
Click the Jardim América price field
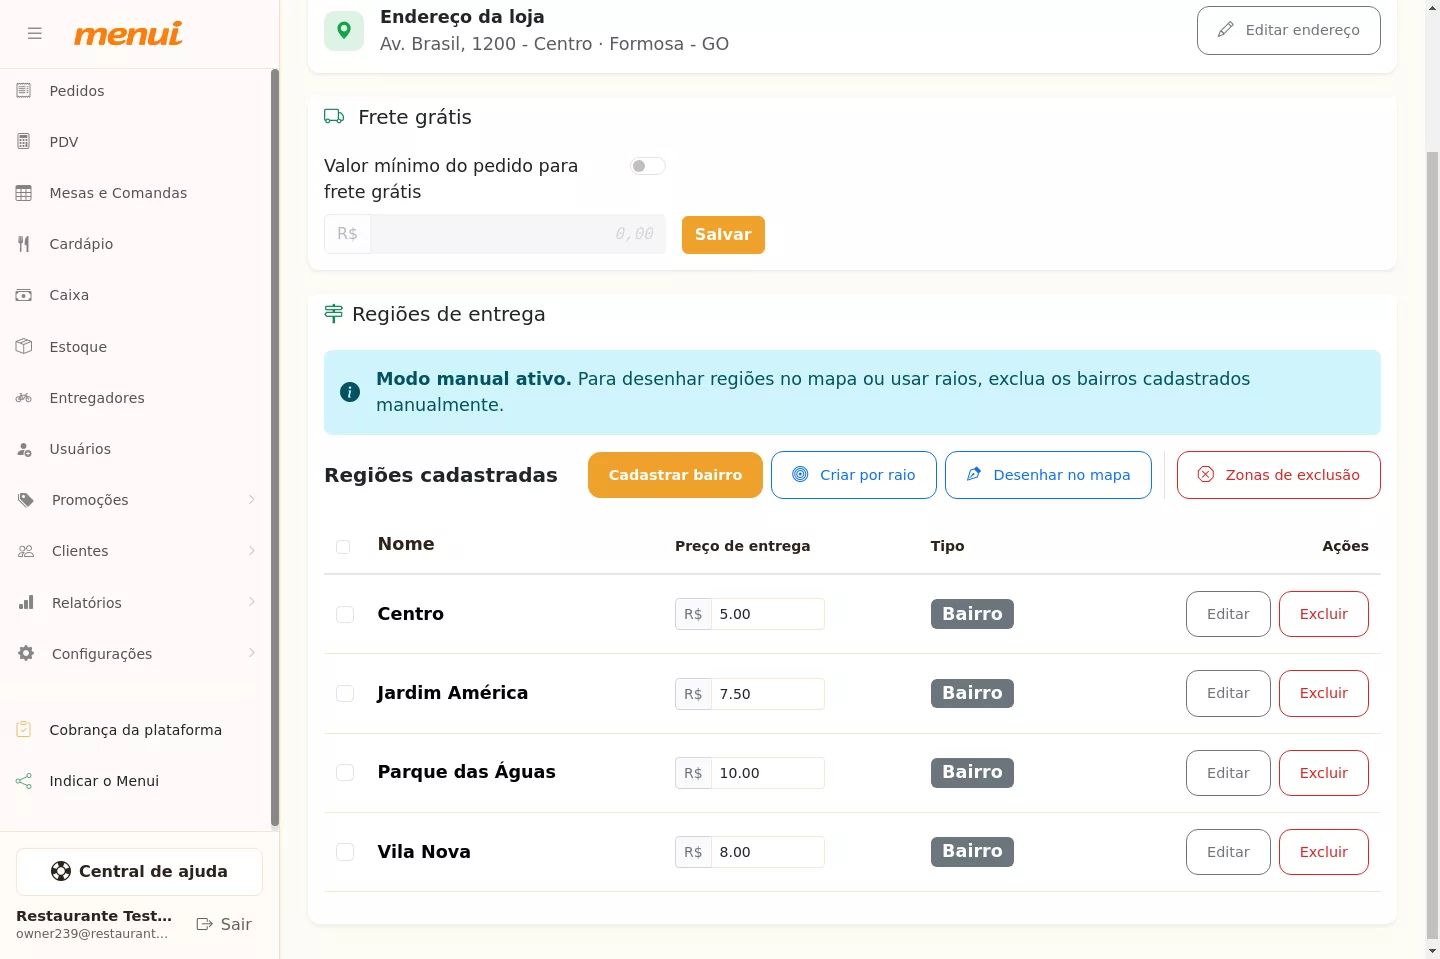(767, 694)
